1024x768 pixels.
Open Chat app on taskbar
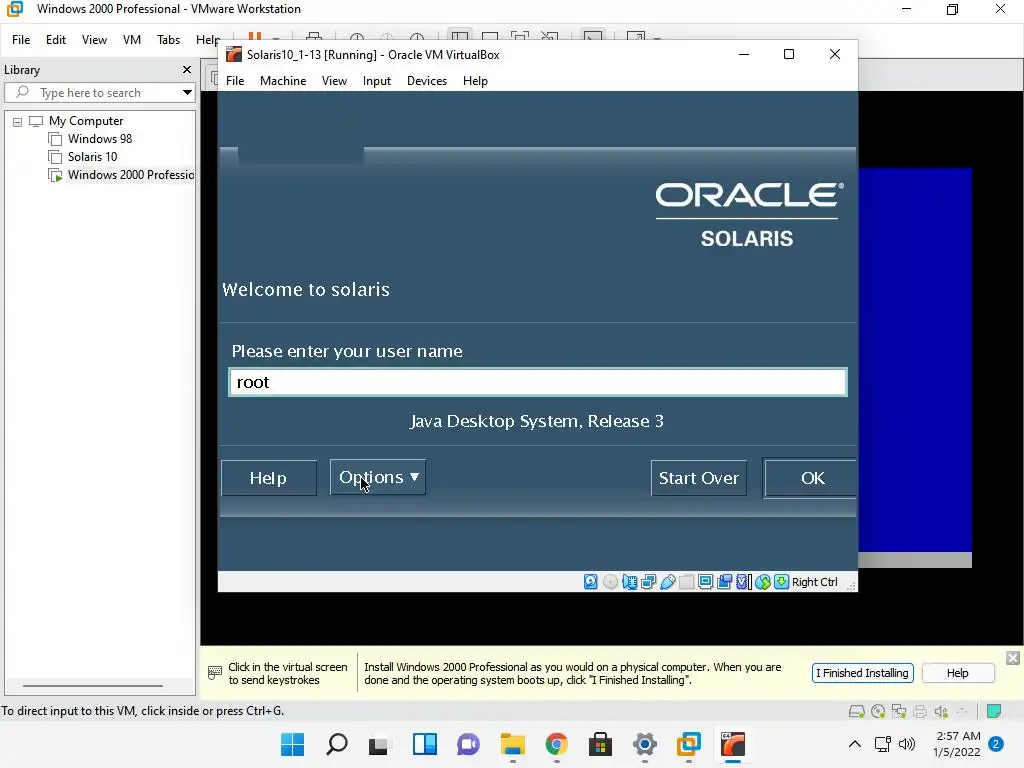coord(468,744)
